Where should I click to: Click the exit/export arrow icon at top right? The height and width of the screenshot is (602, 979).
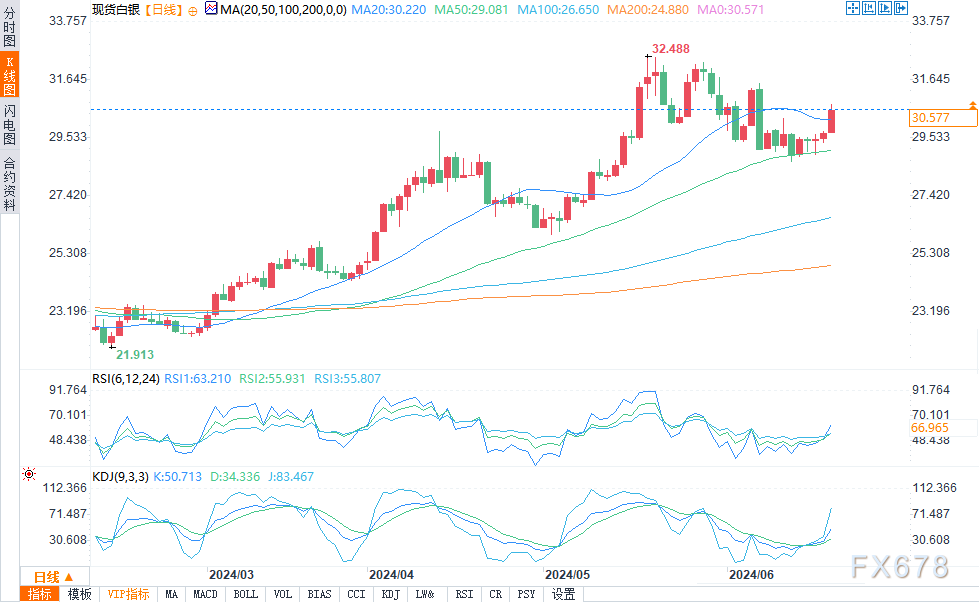point(901,8)
